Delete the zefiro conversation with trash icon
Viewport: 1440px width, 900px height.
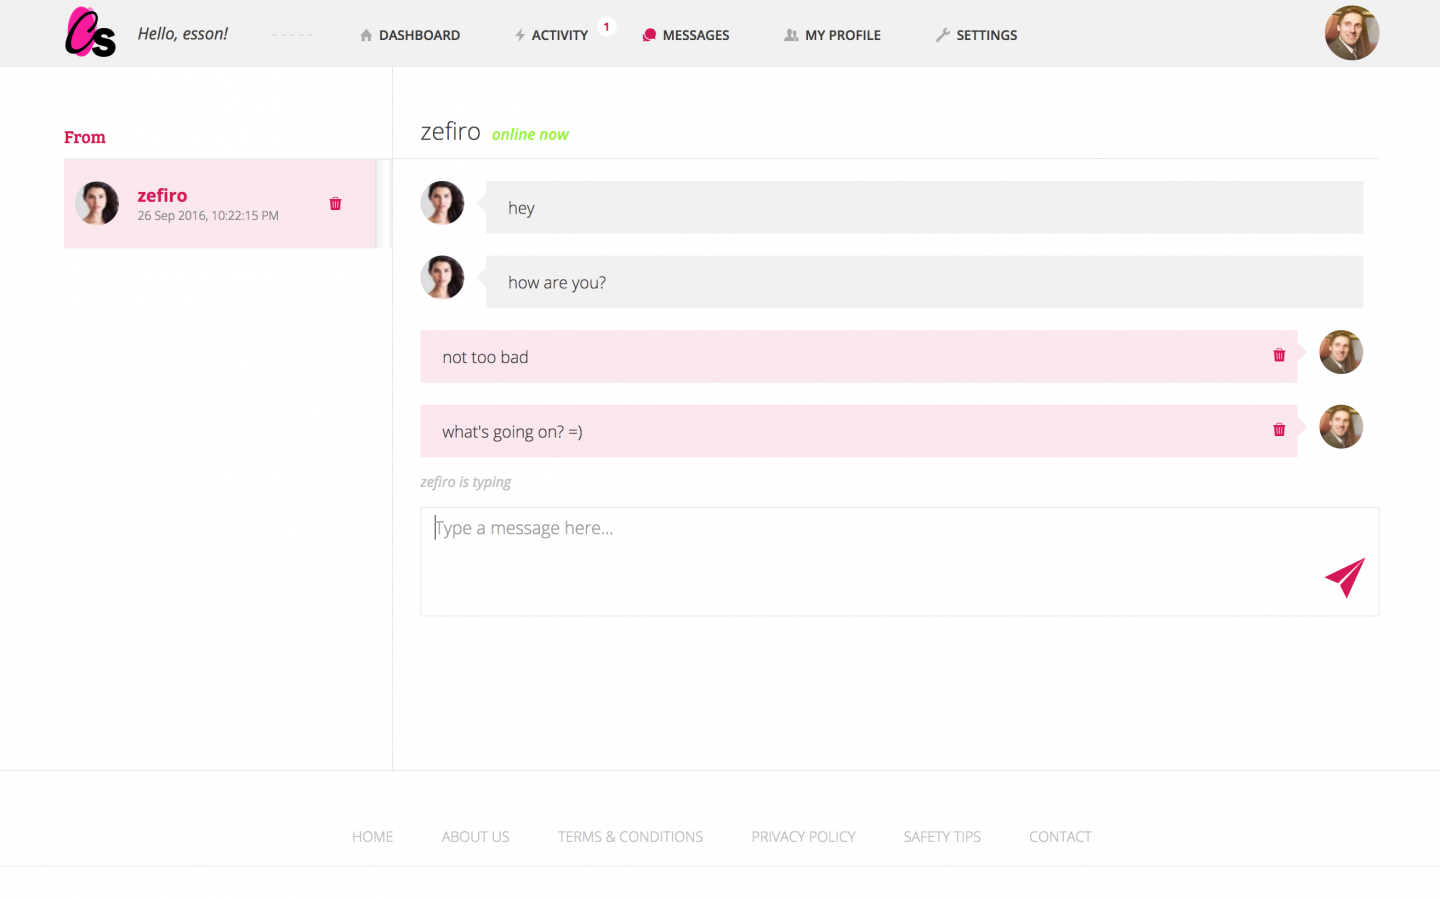335,204
